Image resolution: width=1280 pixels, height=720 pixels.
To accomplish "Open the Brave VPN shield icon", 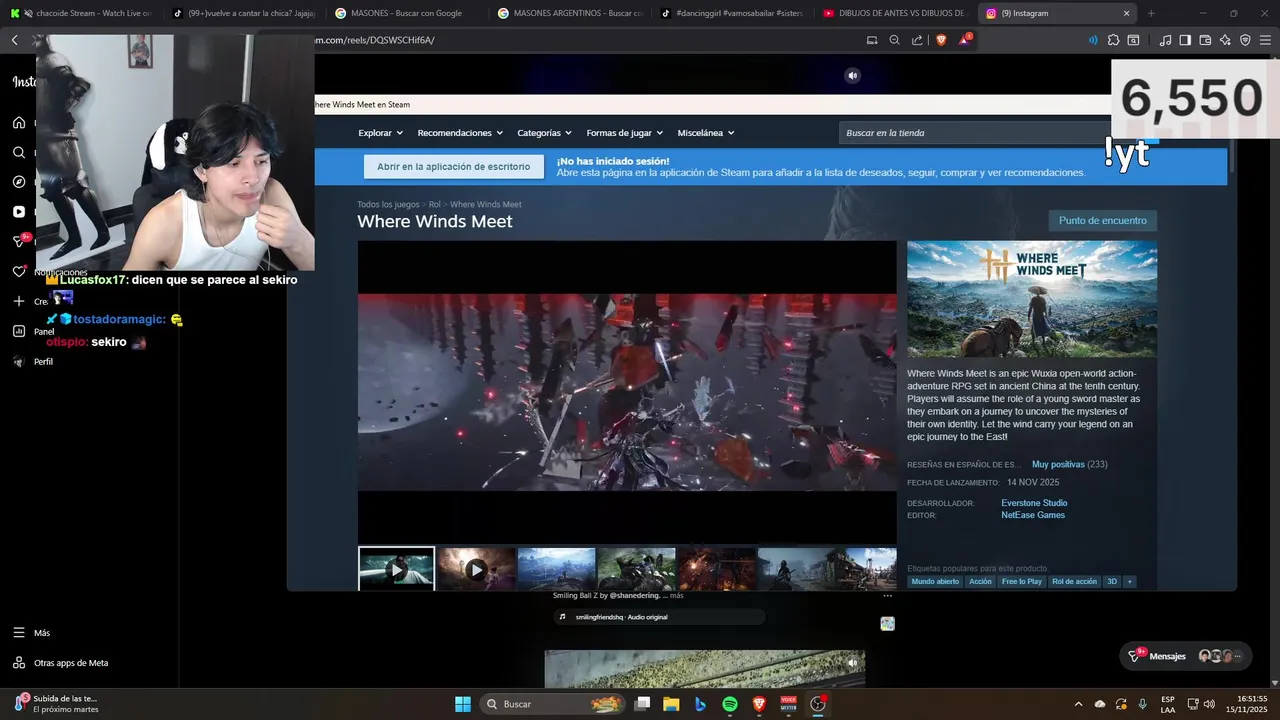I will coord(1245,40).
